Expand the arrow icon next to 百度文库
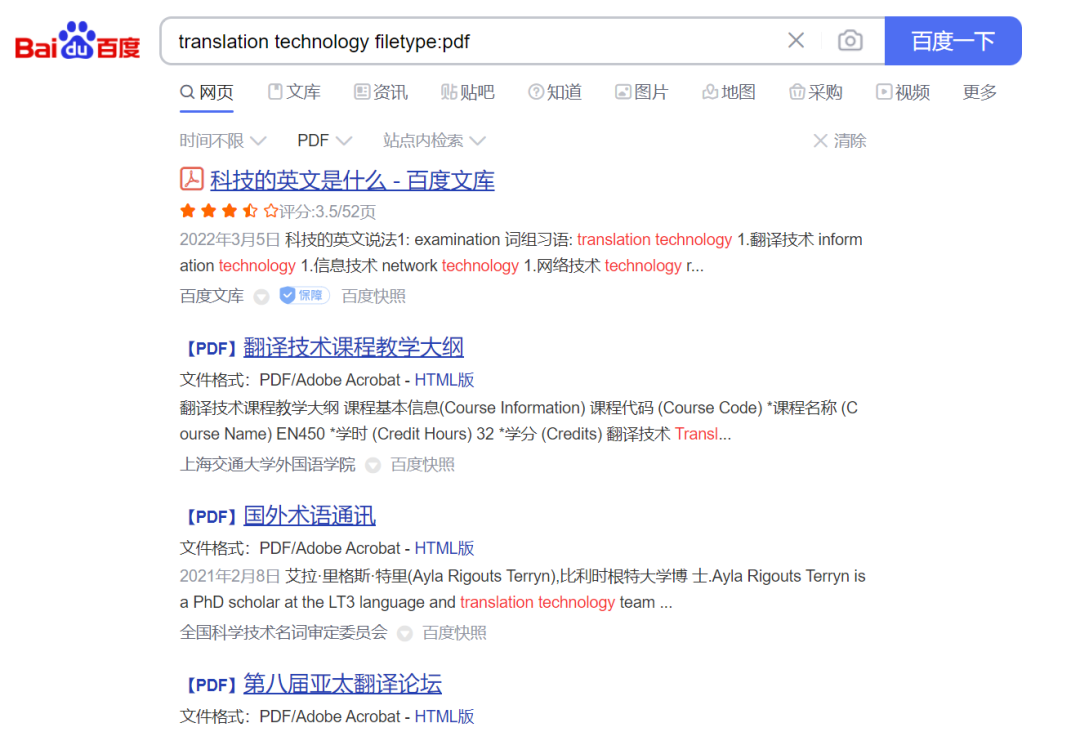 pos(261,297)
